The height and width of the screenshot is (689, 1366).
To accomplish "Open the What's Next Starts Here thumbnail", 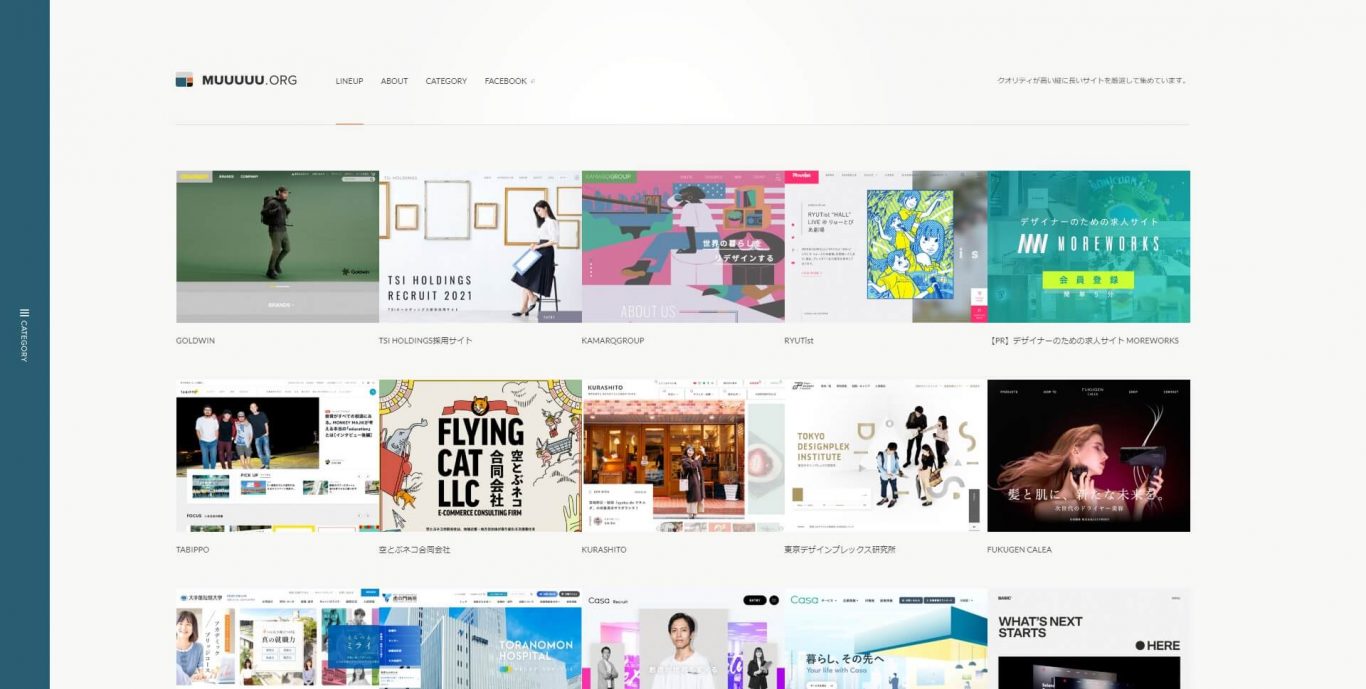I will (1089, 640).
